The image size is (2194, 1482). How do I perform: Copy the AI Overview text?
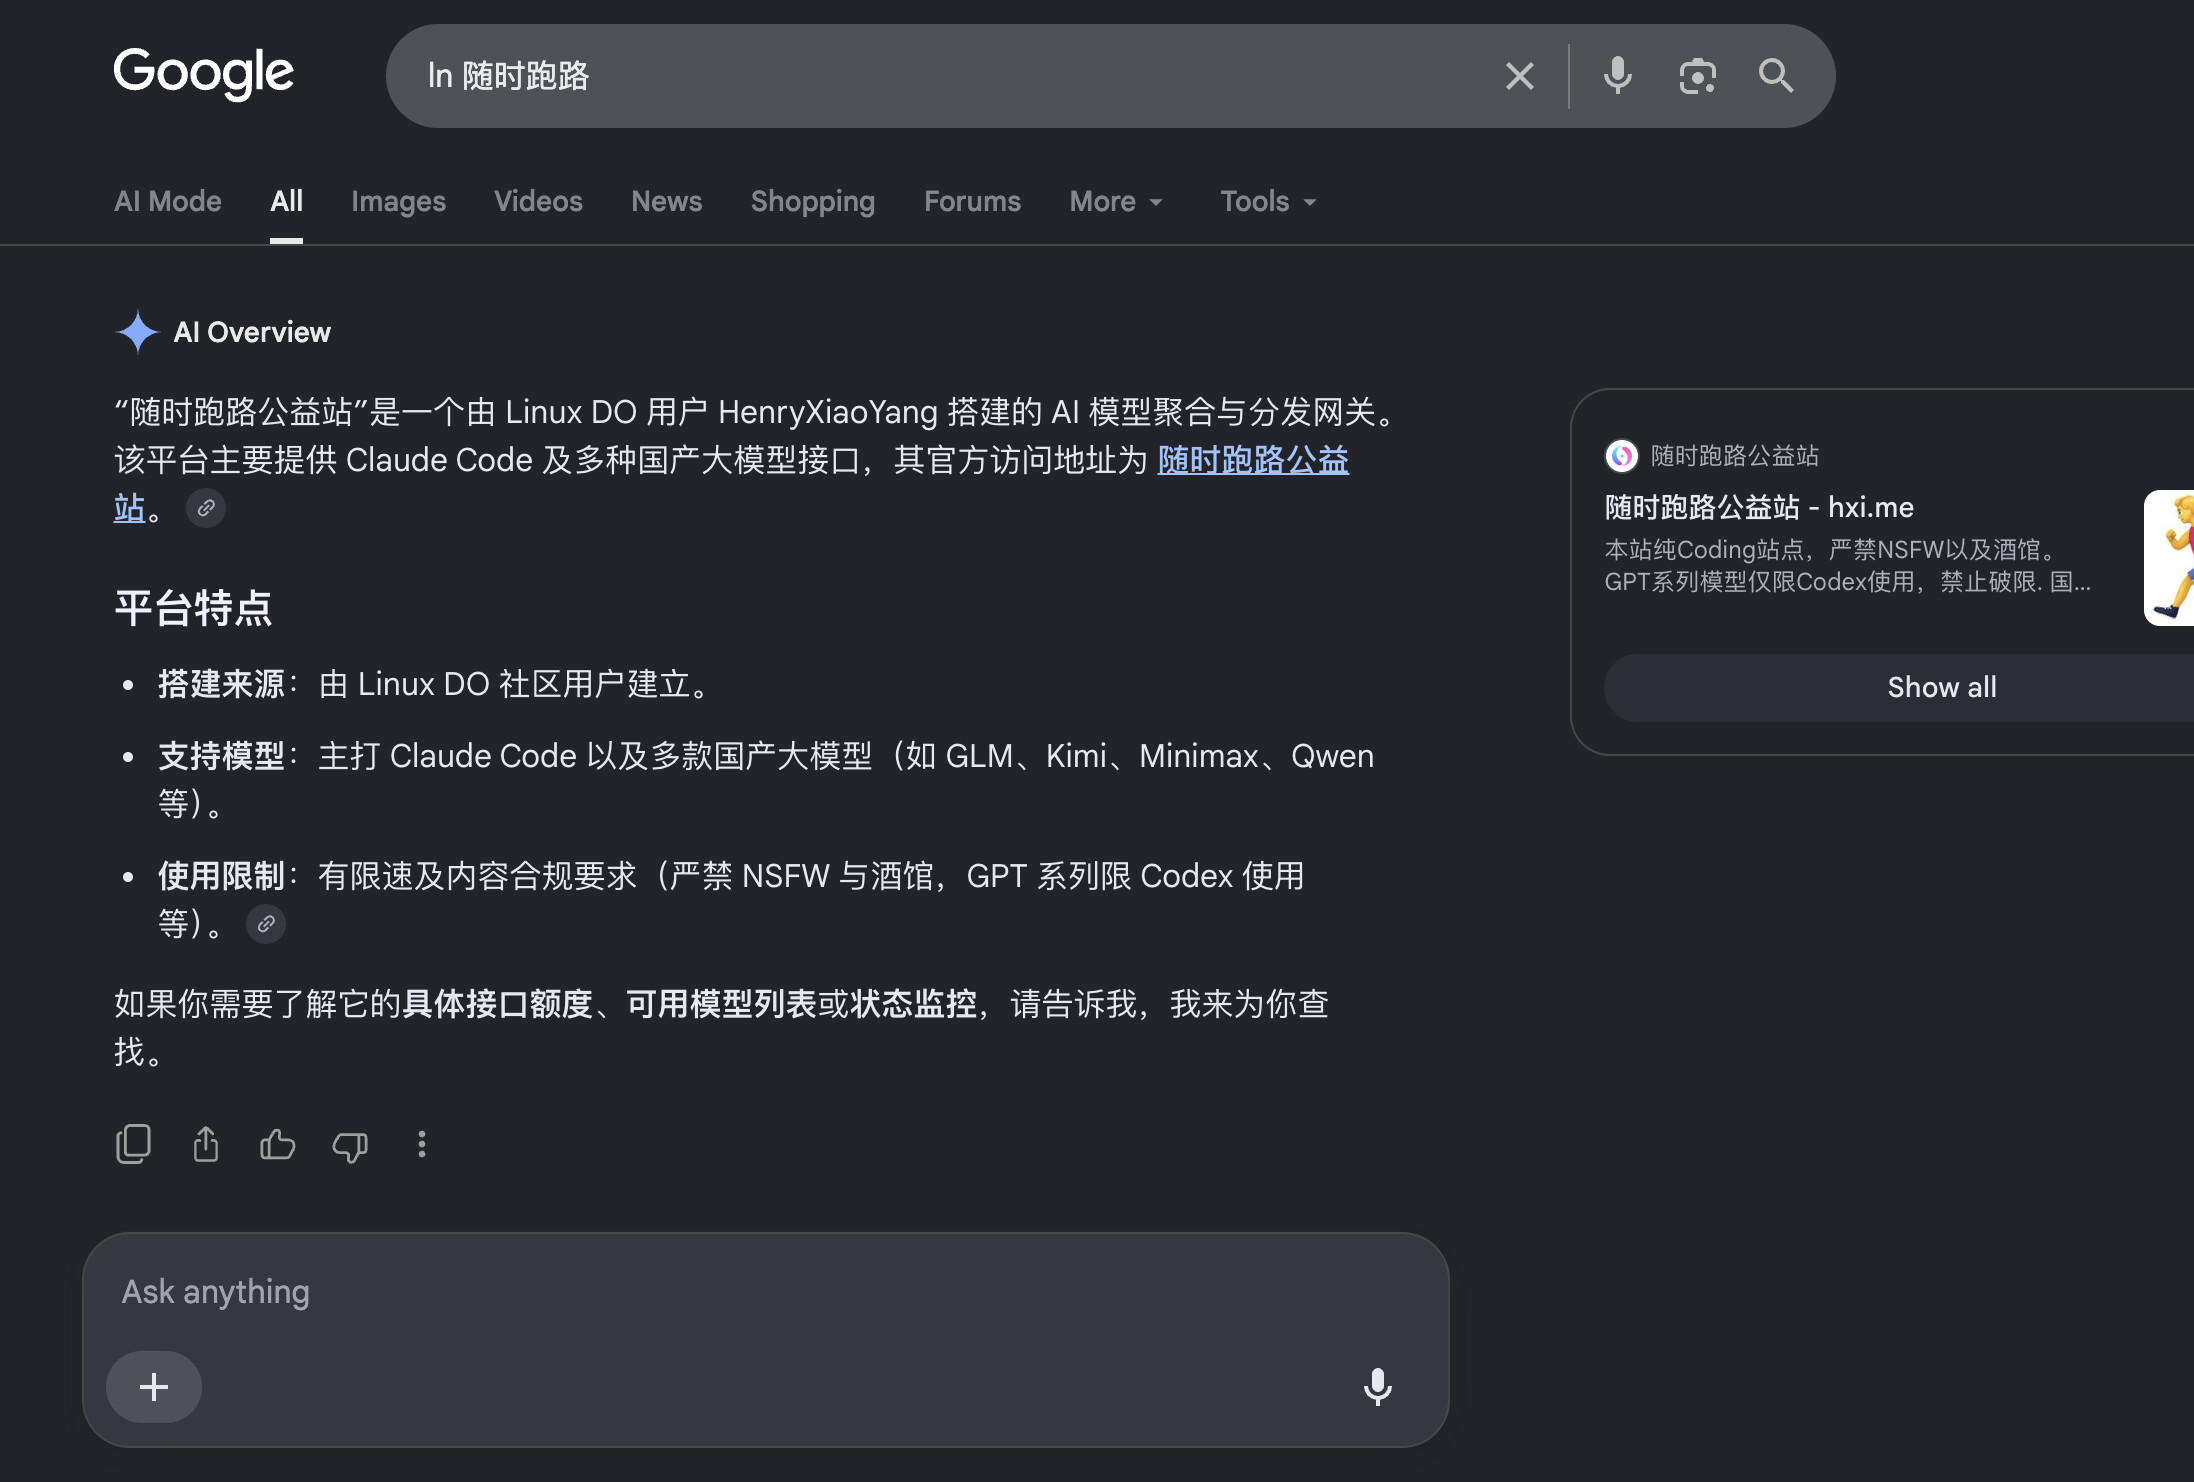[133, 1144]
